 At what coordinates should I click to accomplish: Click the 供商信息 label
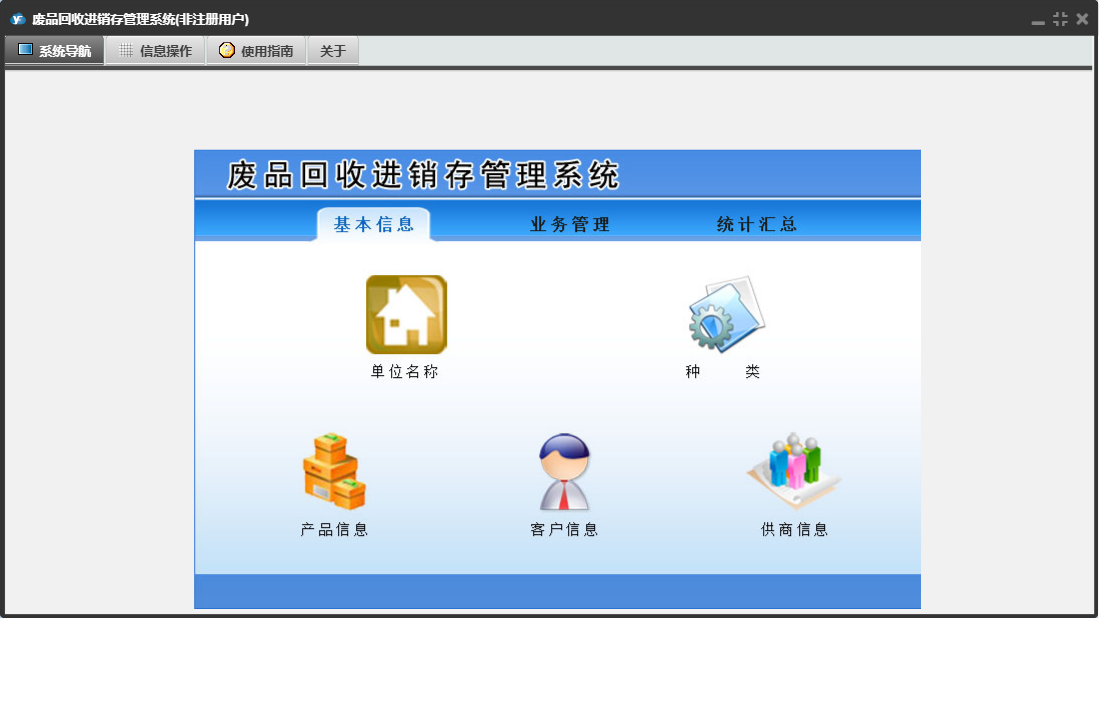pyautogui.click(x=795, y=530)
